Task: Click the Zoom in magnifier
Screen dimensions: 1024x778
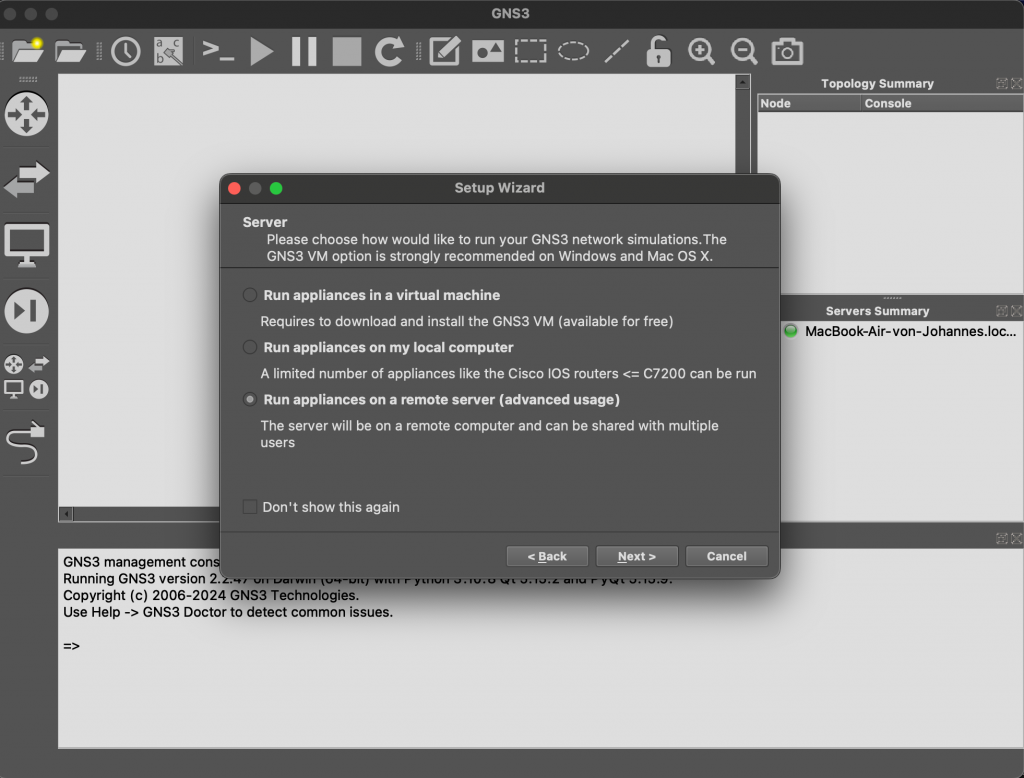Action: [701, 51]
